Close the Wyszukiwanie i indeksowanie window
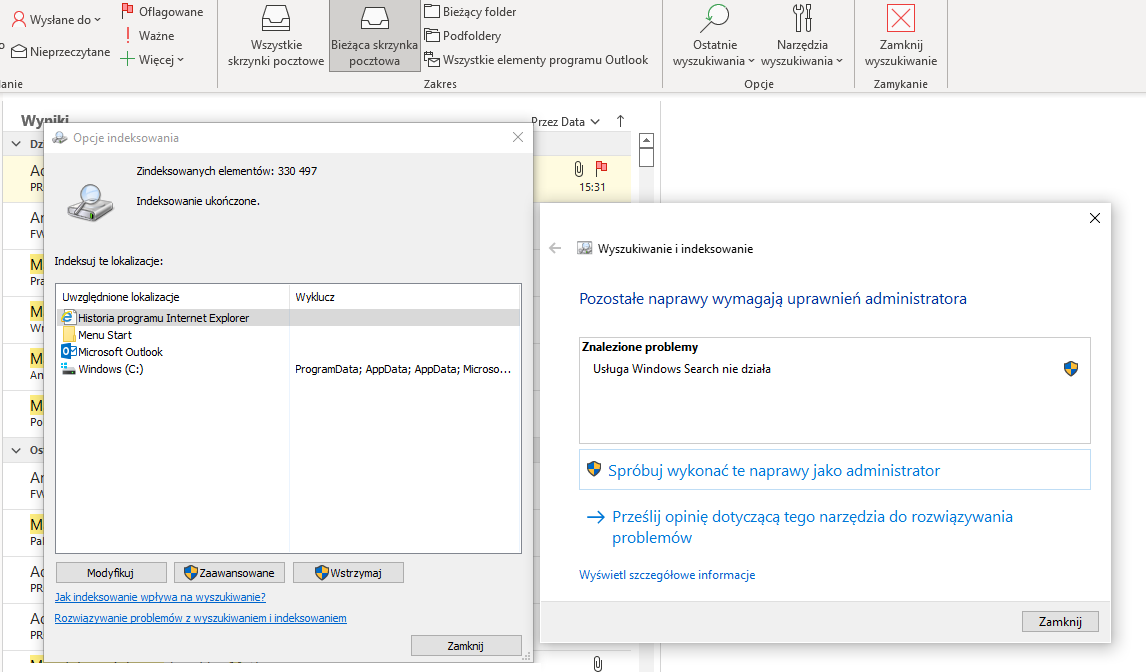Screen dimensions: 1146x672 [1094, 218]
